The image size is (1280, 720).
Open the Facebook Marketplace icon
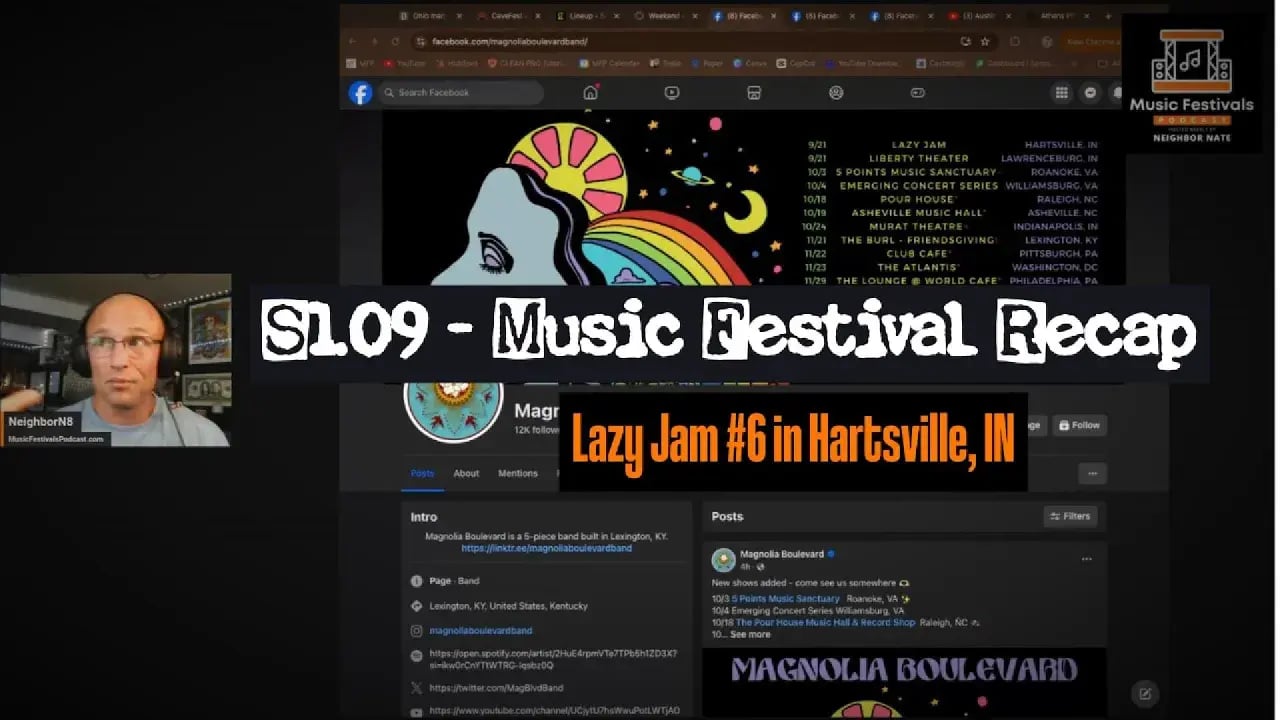click(754, 93)
